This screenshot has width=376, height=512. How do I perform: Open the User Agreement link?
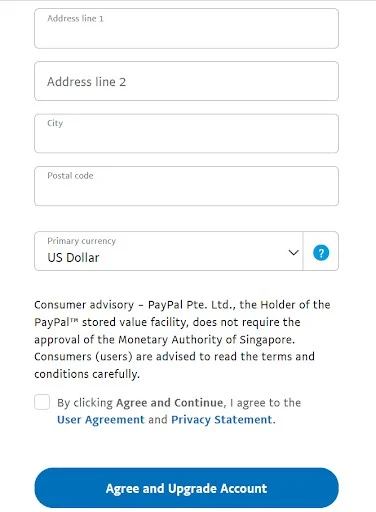pos(101,419)
